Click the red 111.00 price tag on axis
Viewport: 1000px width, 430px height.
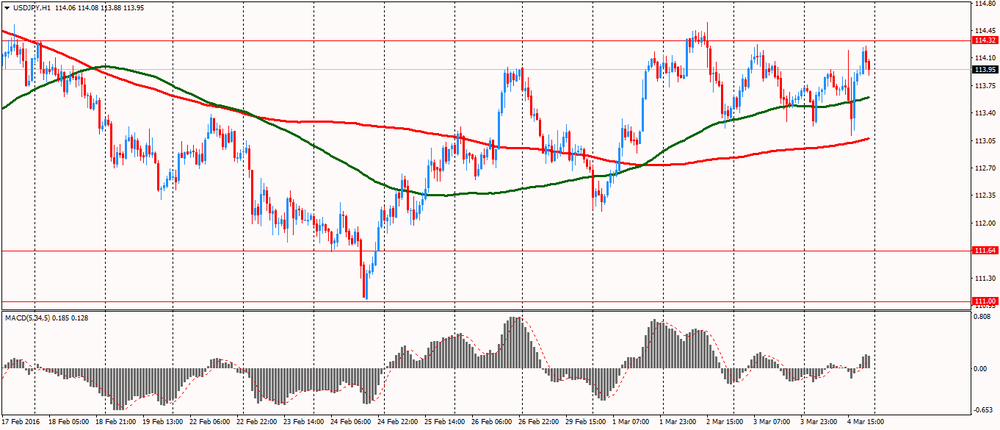(x=985, y=300)
